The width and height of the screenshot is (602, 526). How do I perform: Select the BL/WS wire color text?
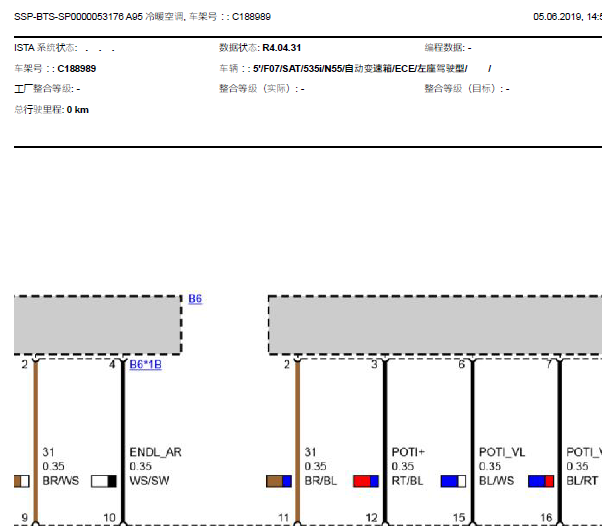click(x=496, y=481)
